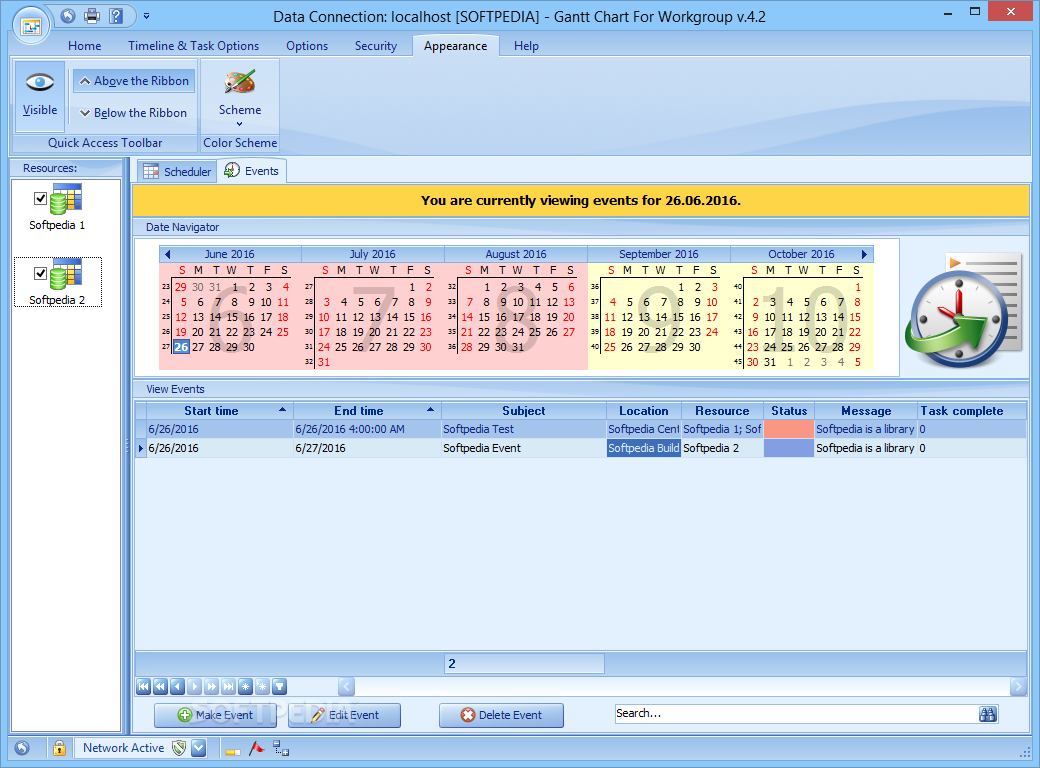Select the Softpedia Test subject cell
The height and width of the screenshot is (768, 1040).
523,429
